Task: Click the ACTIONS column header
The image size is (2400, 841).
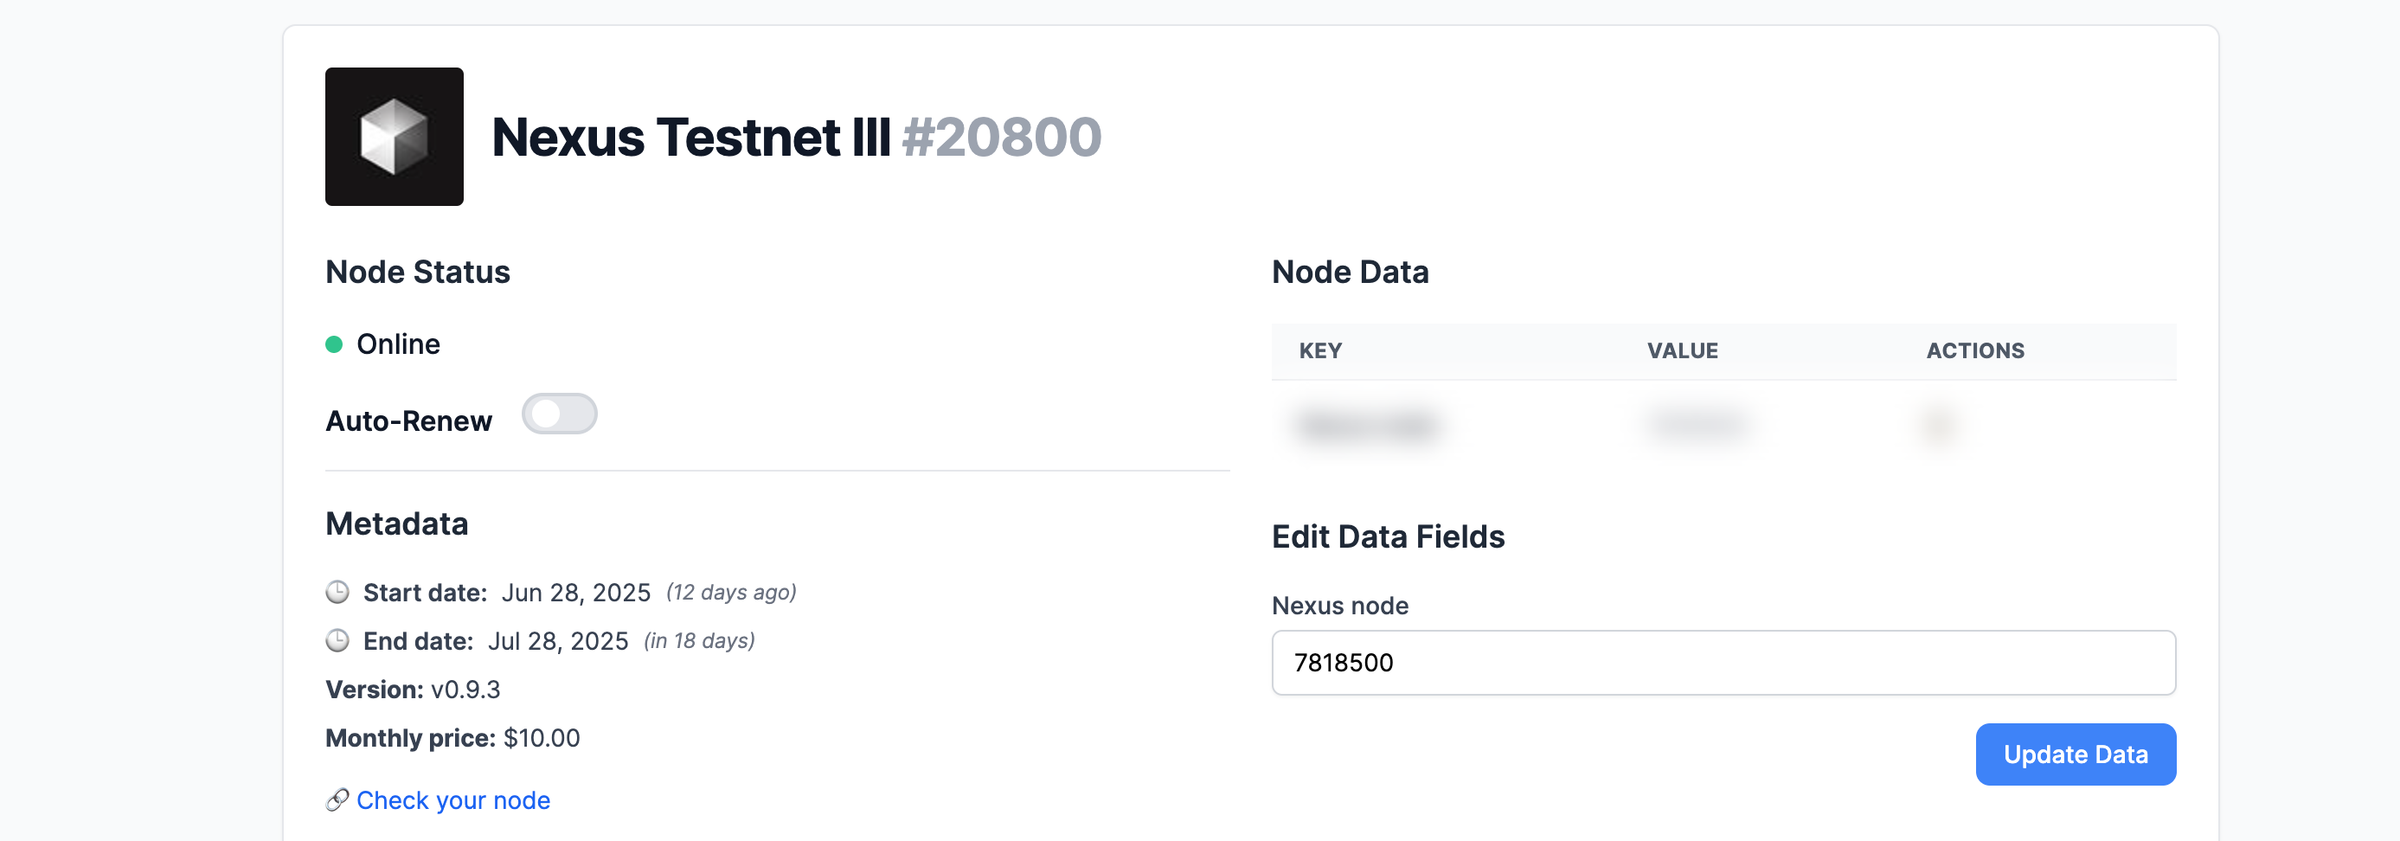Action: [1976, 350]
